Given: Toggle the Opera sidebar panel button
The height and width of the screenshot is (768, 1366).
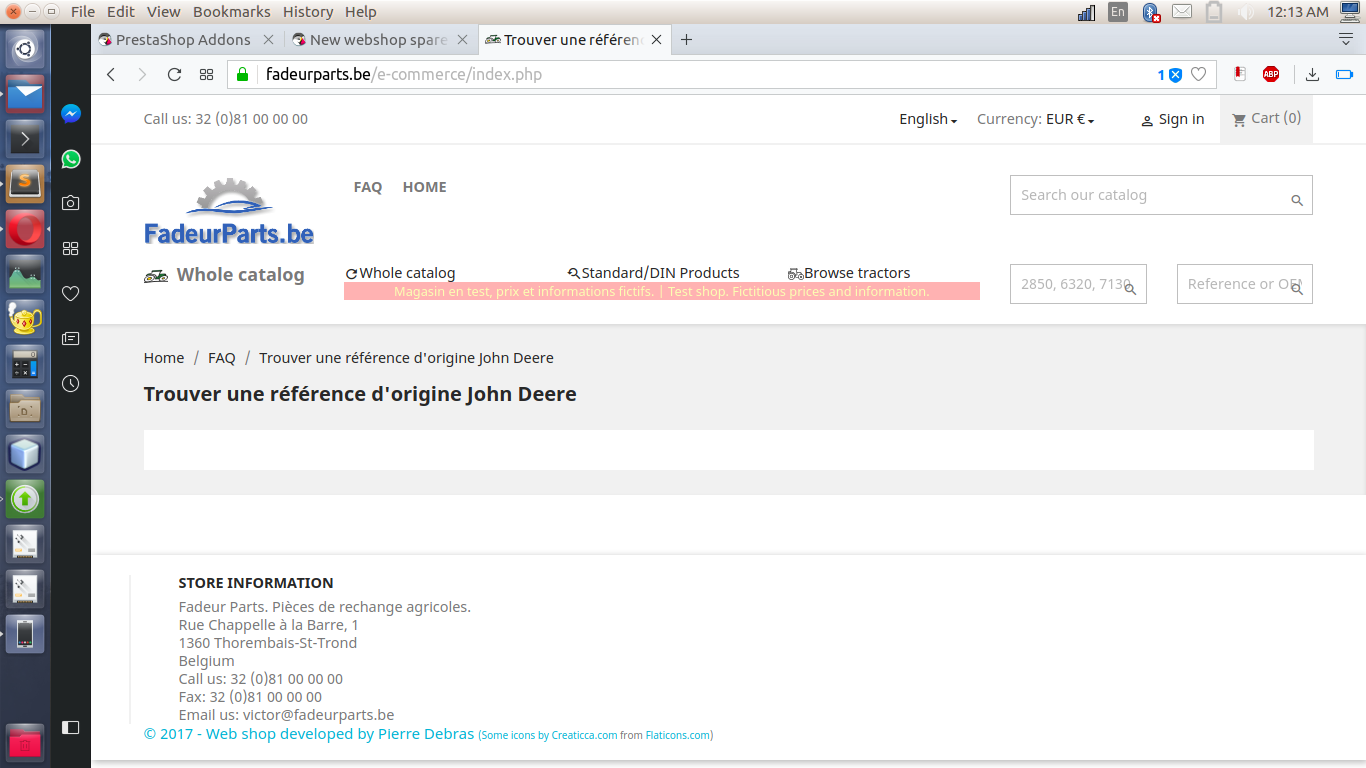Looking at the screenshot, I should 71,727.
